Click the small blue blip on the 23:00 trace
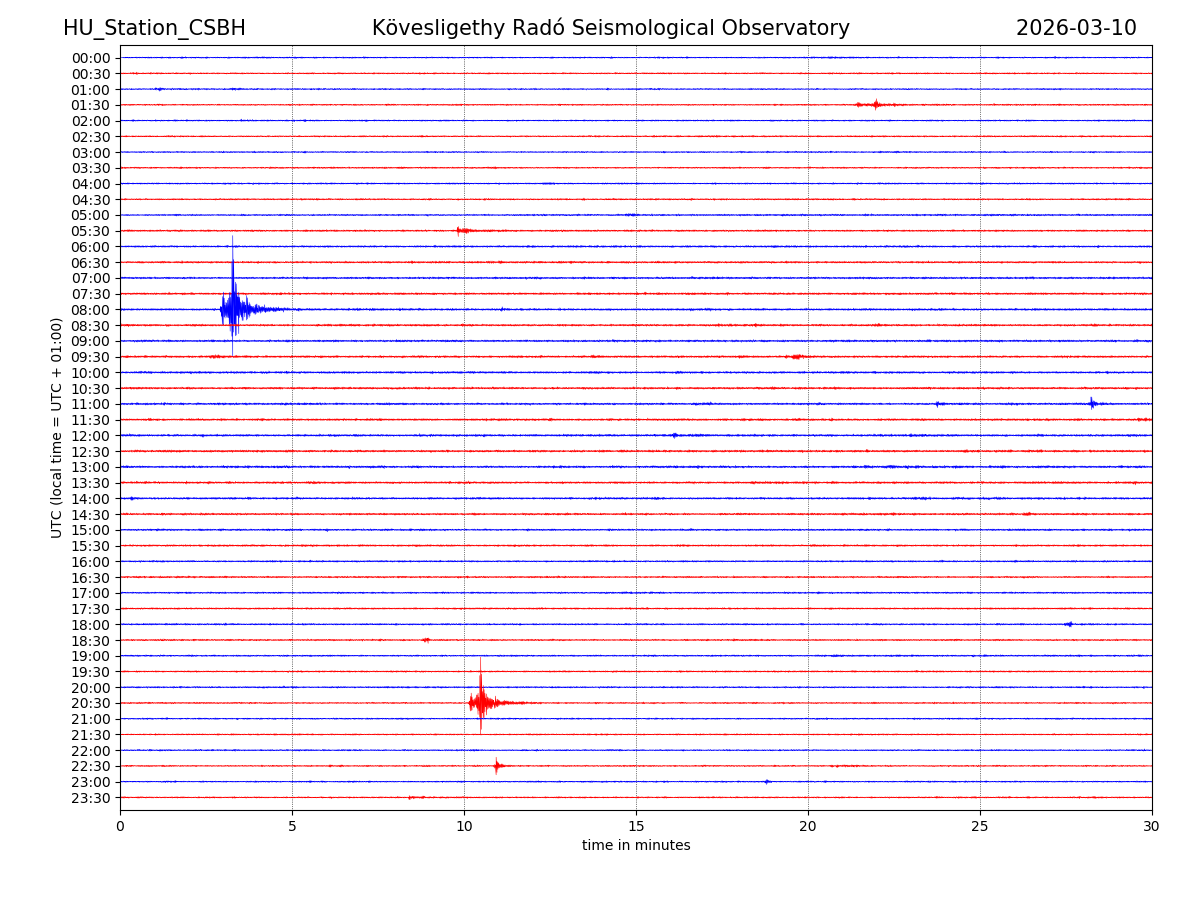Image resolution: width=1200 pixels, height=900 pixels. coord(767,782)
